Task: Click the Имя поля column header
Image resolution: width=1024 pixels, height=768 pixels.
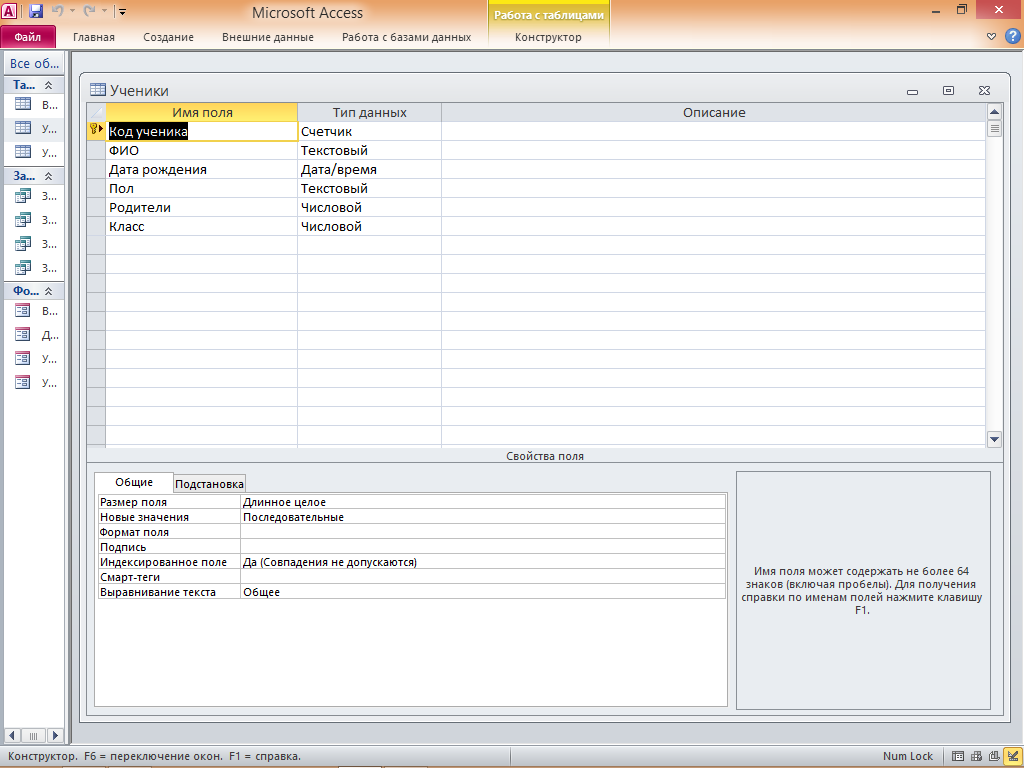Action: [202, 112]
